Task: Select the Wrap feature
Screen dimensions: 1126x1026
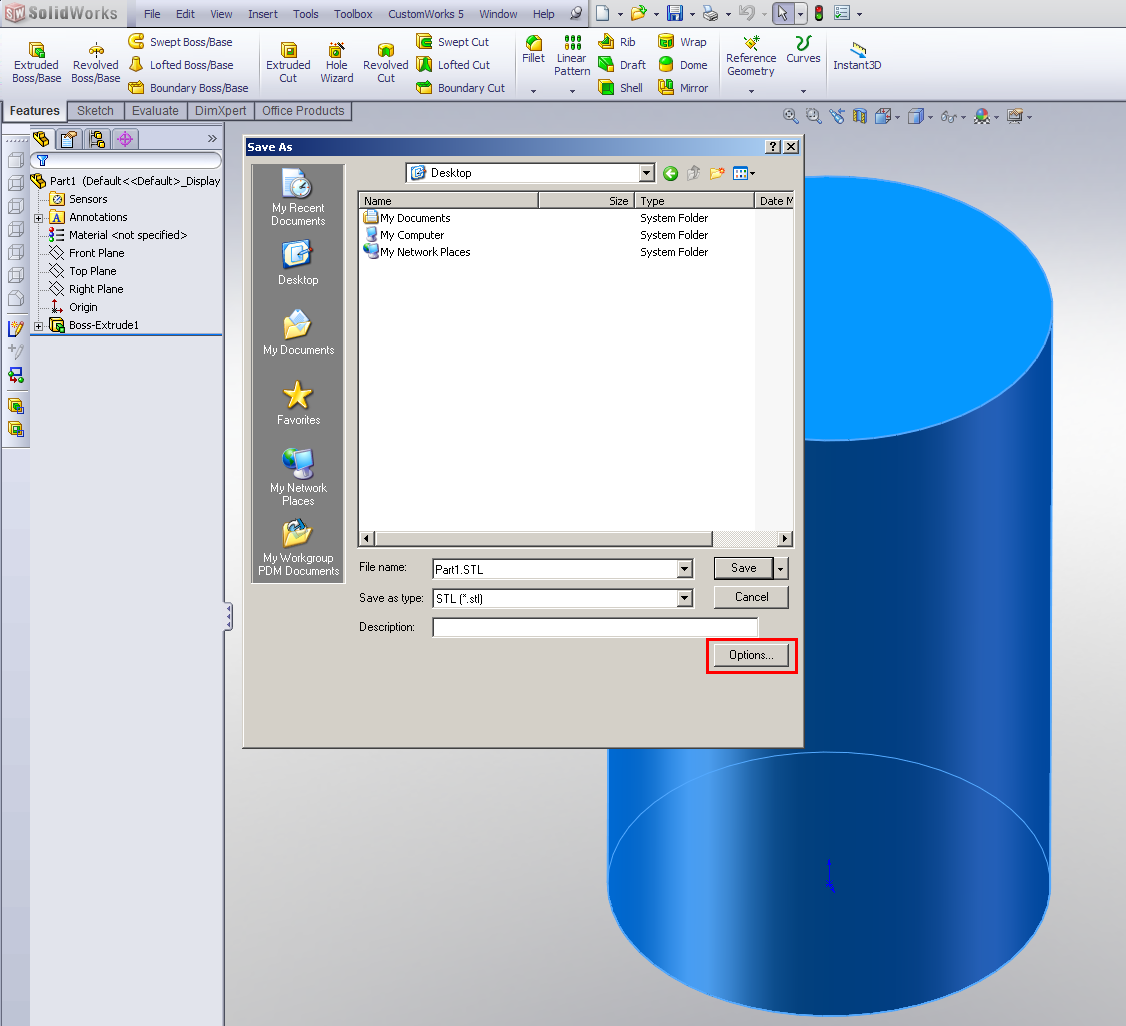Action: [683, 42]
